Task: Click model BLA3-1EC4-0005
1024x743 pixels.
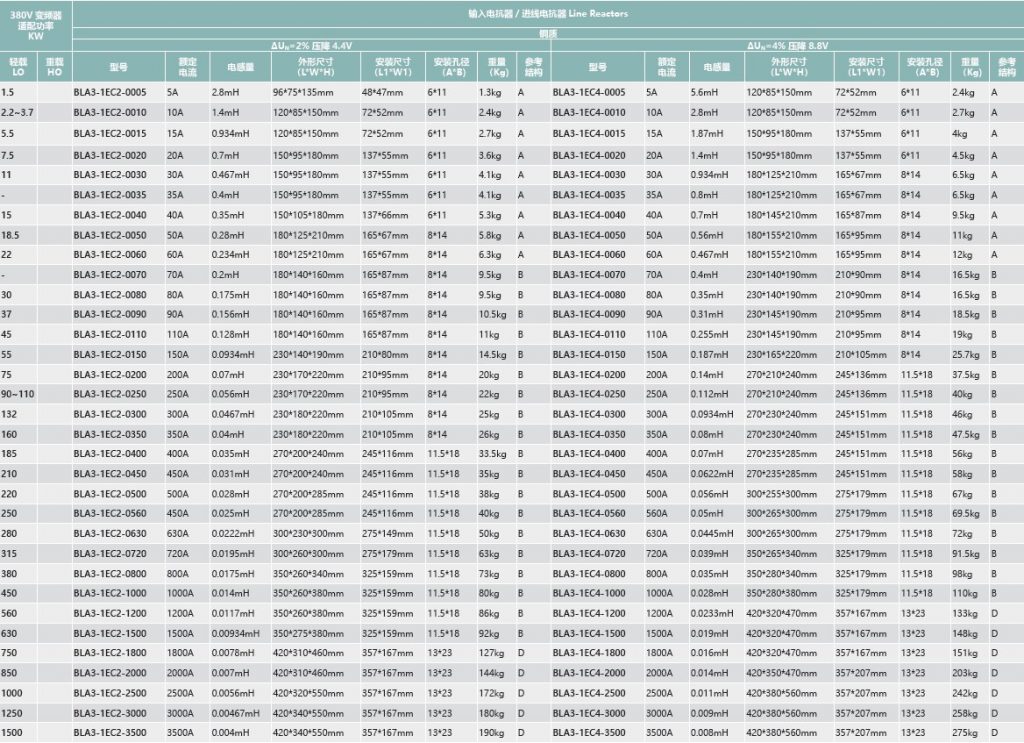Action: (588, 93)
